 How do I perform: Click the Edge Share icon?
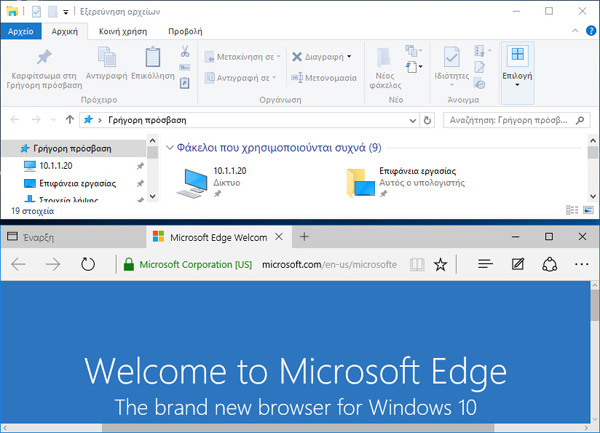pyautogui.click(x=549, y=264)
